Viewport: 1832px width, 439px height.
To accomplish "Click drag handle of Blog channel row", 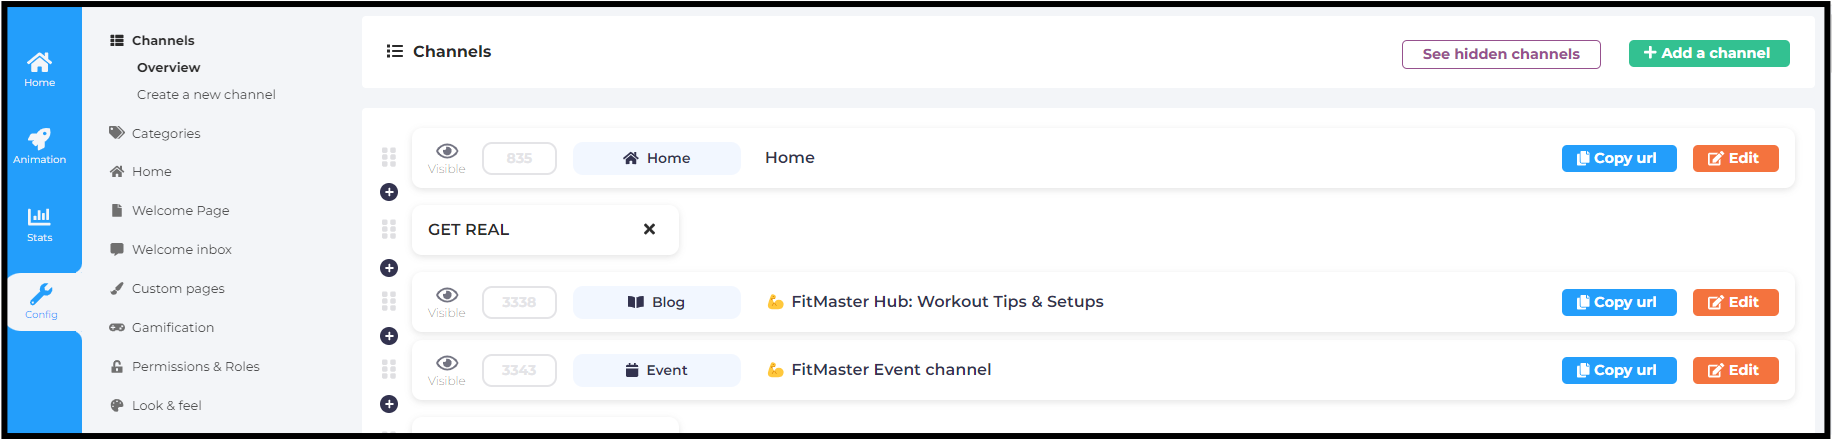I will click(x=389, y=301).
